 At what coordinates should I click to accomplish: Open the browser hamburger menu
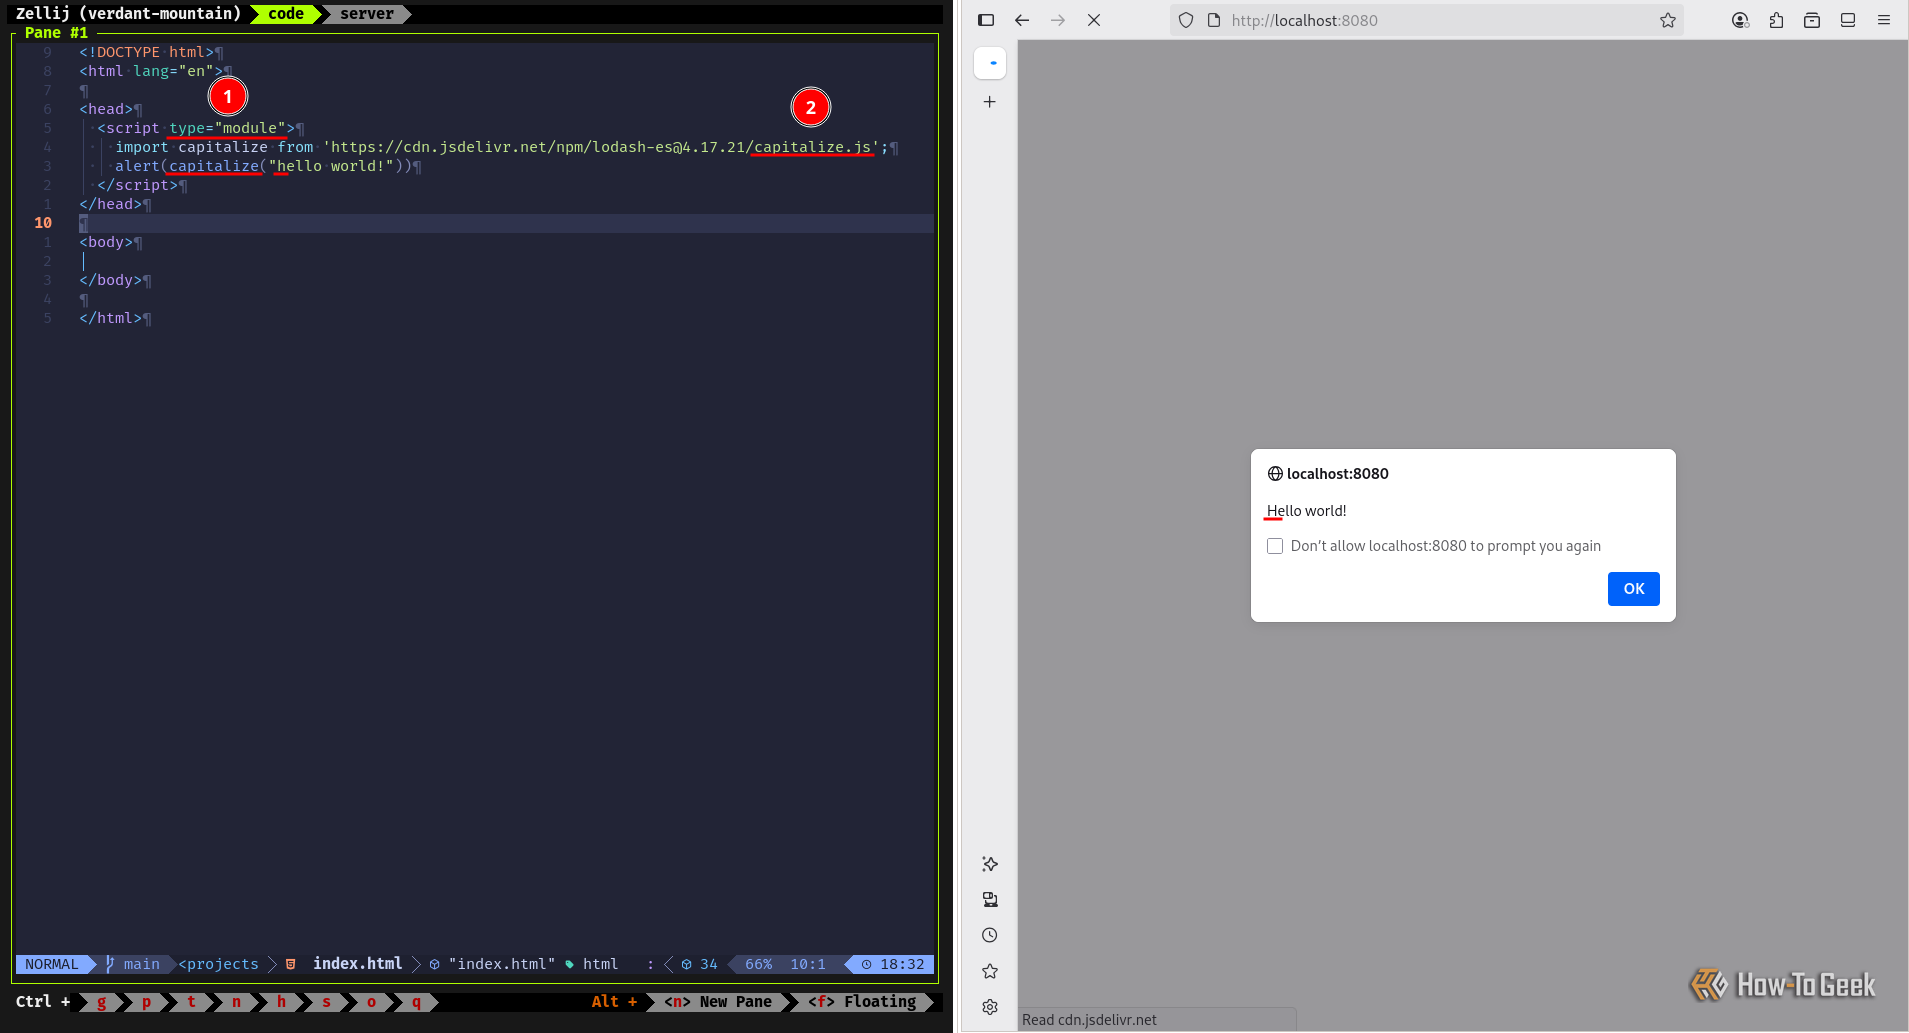(x=1884, y=20)
